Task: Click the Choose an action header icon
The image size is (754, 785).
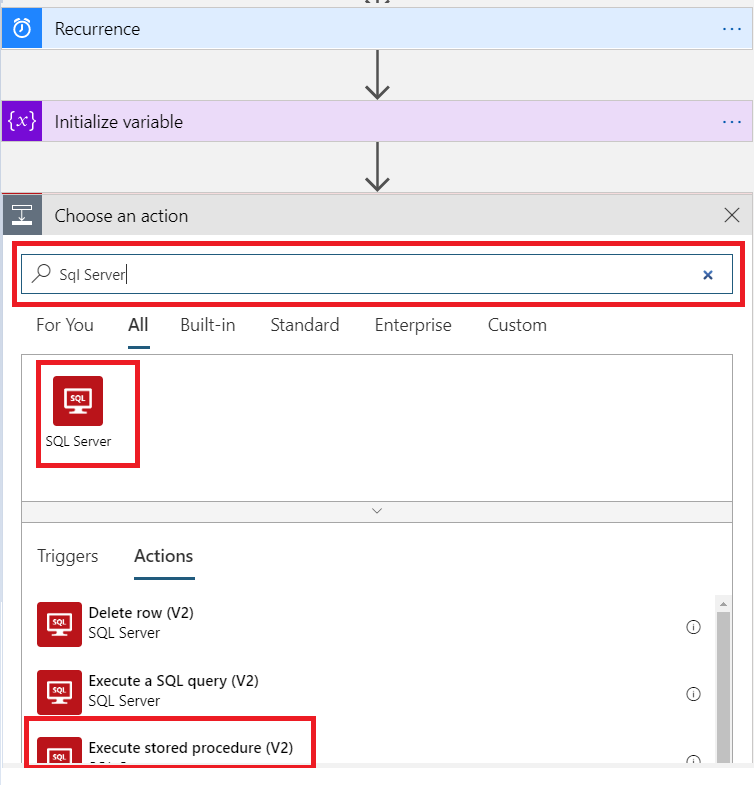Action: point(22,215)
